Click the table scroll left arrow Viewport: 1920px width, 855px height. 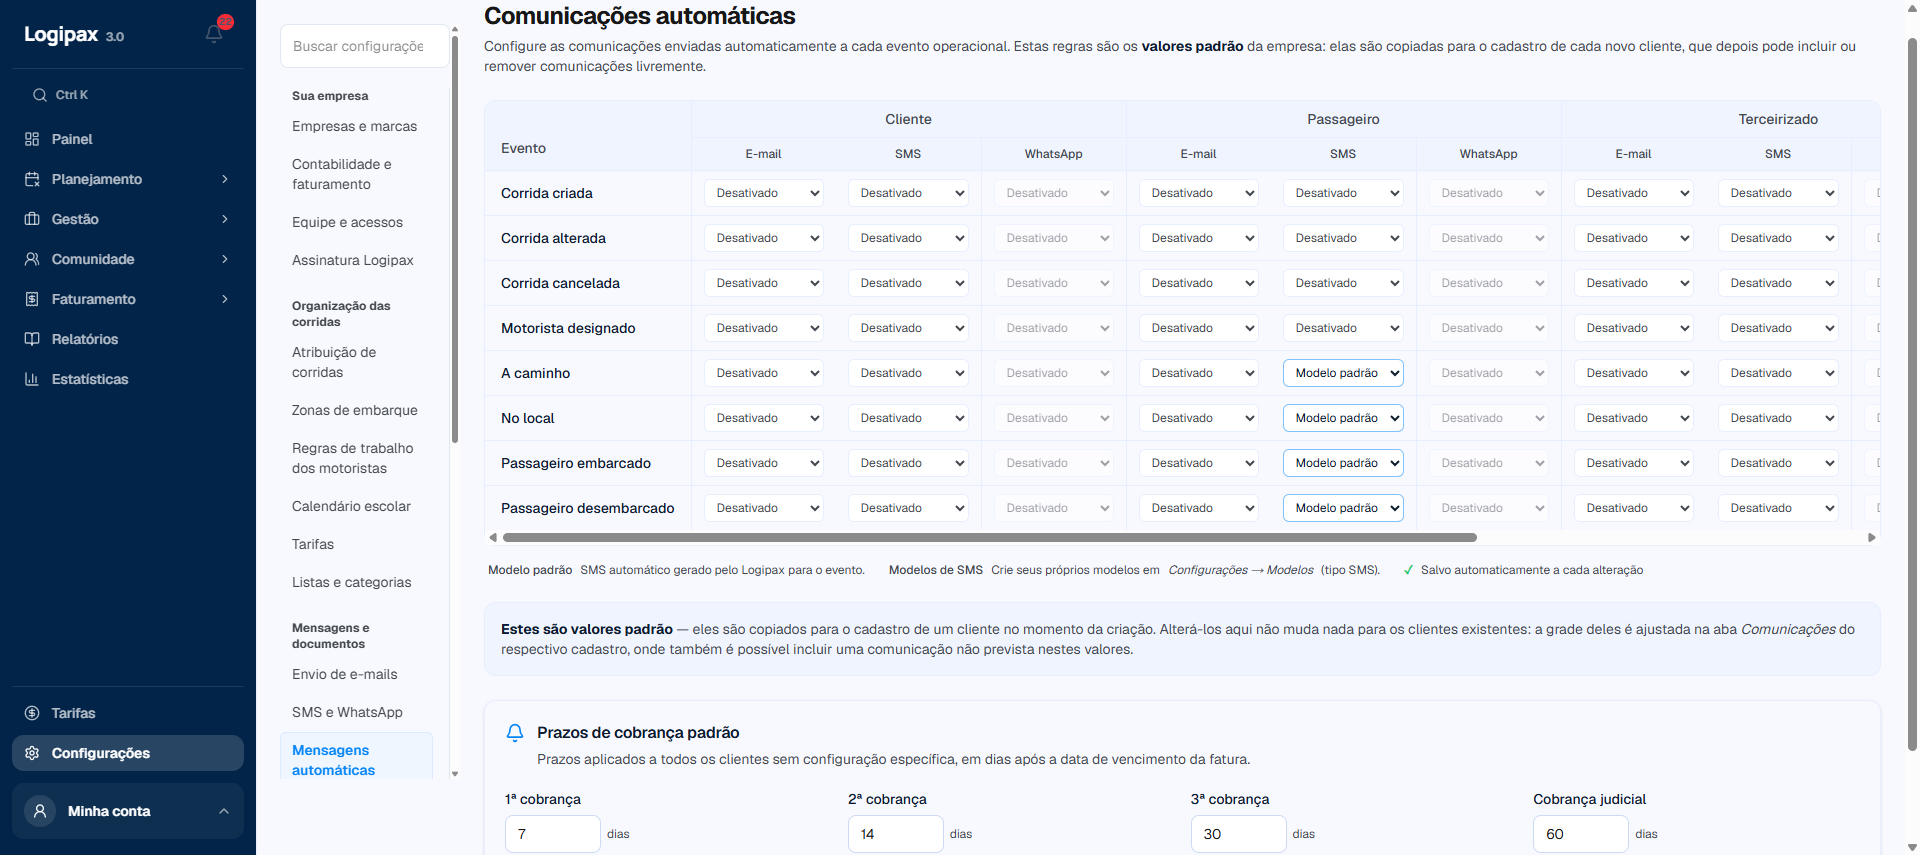493,538
